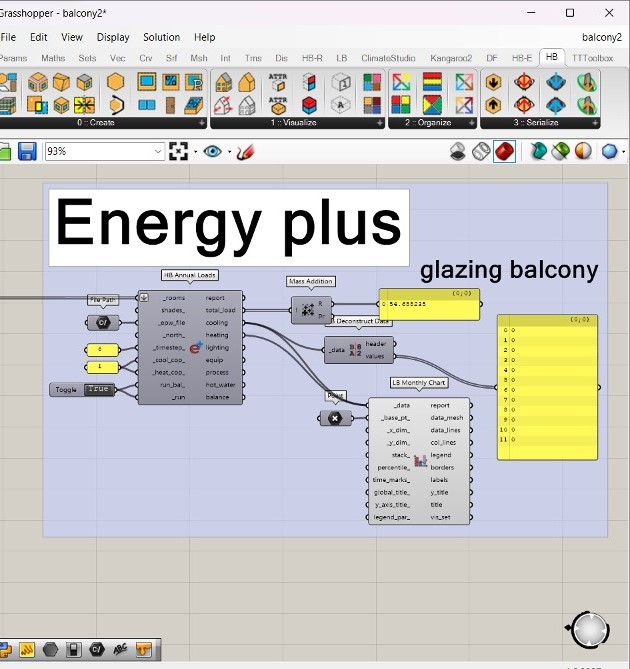Viewport: 630px width, 669px height.
Task: Click the yellow panel with value 6
Action: [102, 350]
